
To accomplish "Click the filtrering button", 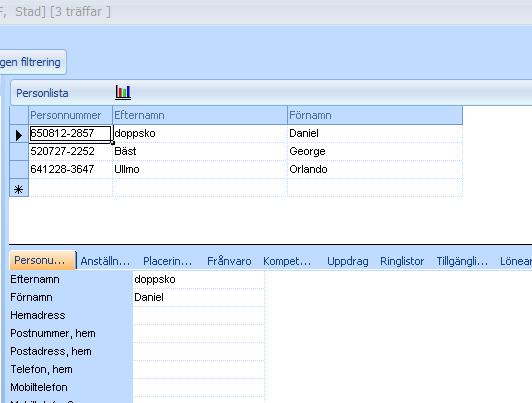I will click(32, 62).
